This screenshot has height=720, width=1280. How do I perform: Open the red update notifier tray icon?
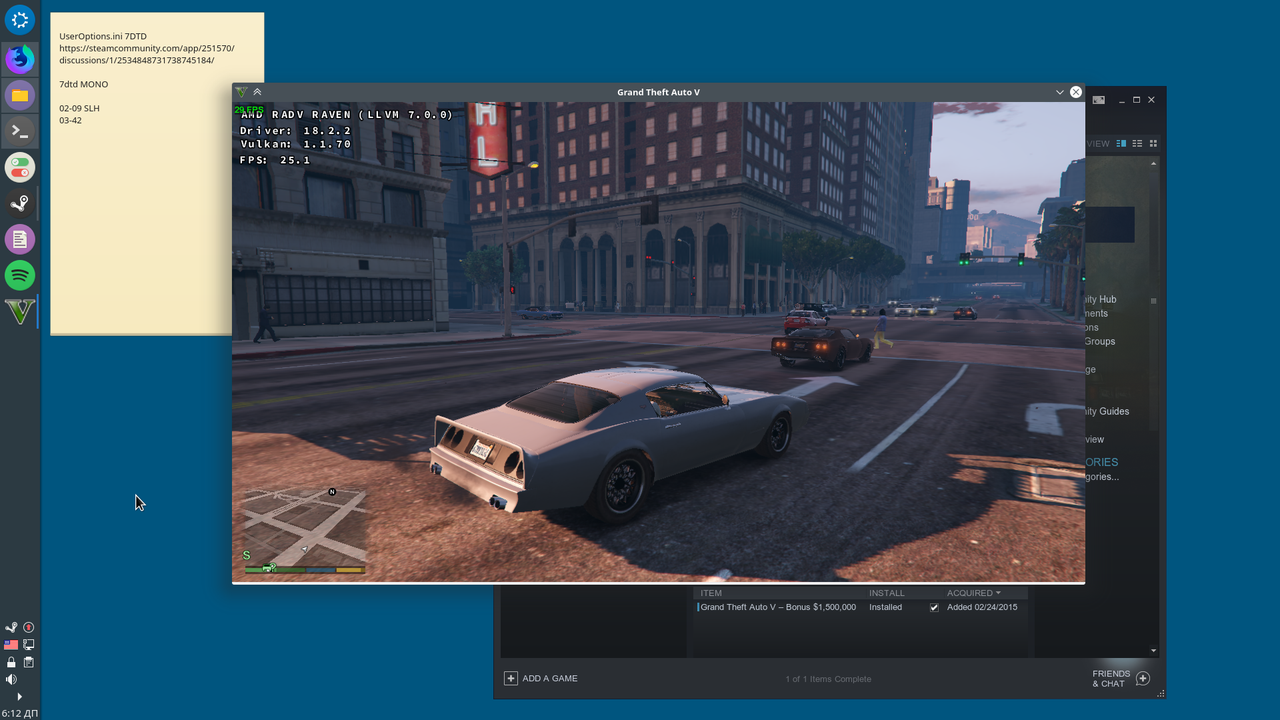pos(29,627)
